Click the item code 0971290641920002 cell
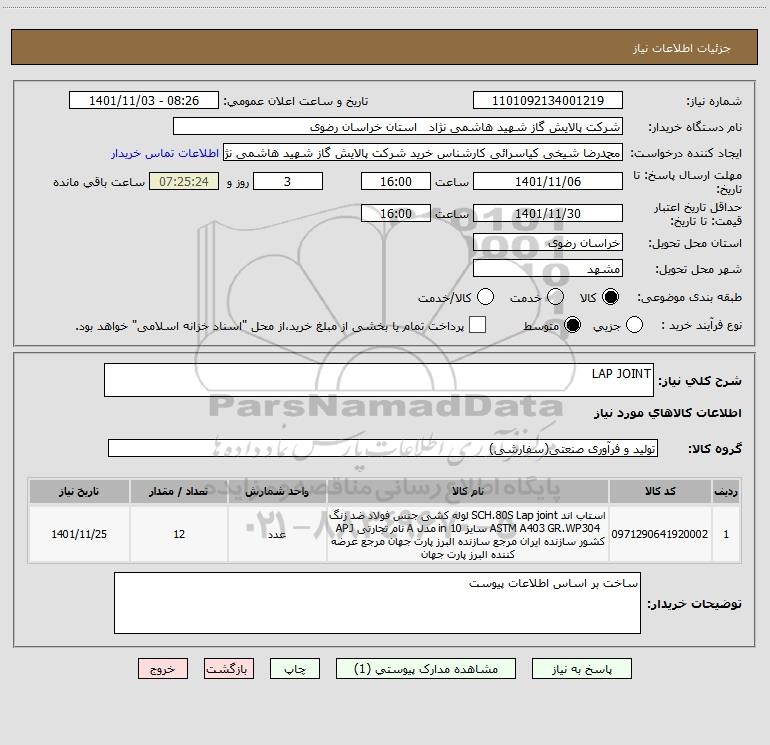The width and height of the screenshot is (770, 745). [660, 534]
